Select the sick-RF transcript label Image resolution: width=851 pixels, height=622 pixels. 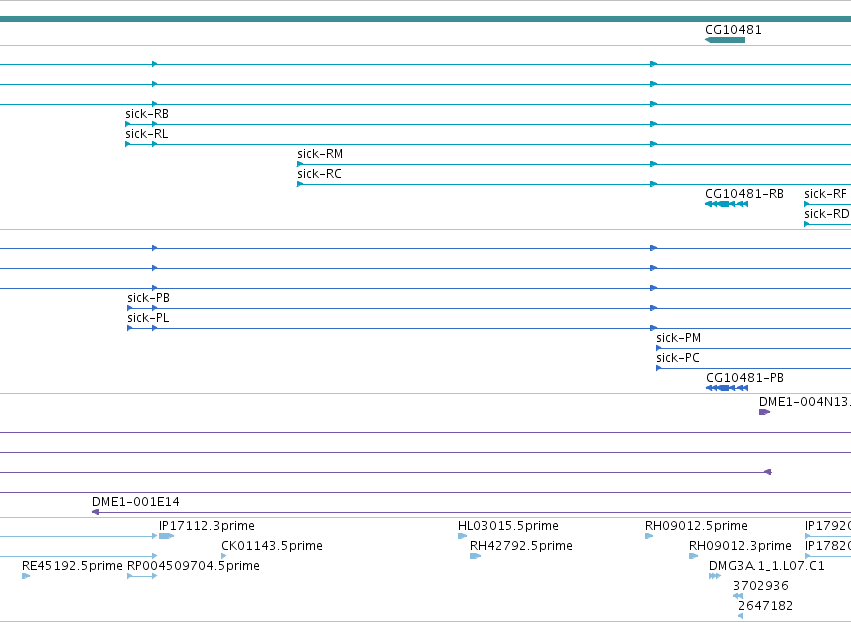click(825, 194)
